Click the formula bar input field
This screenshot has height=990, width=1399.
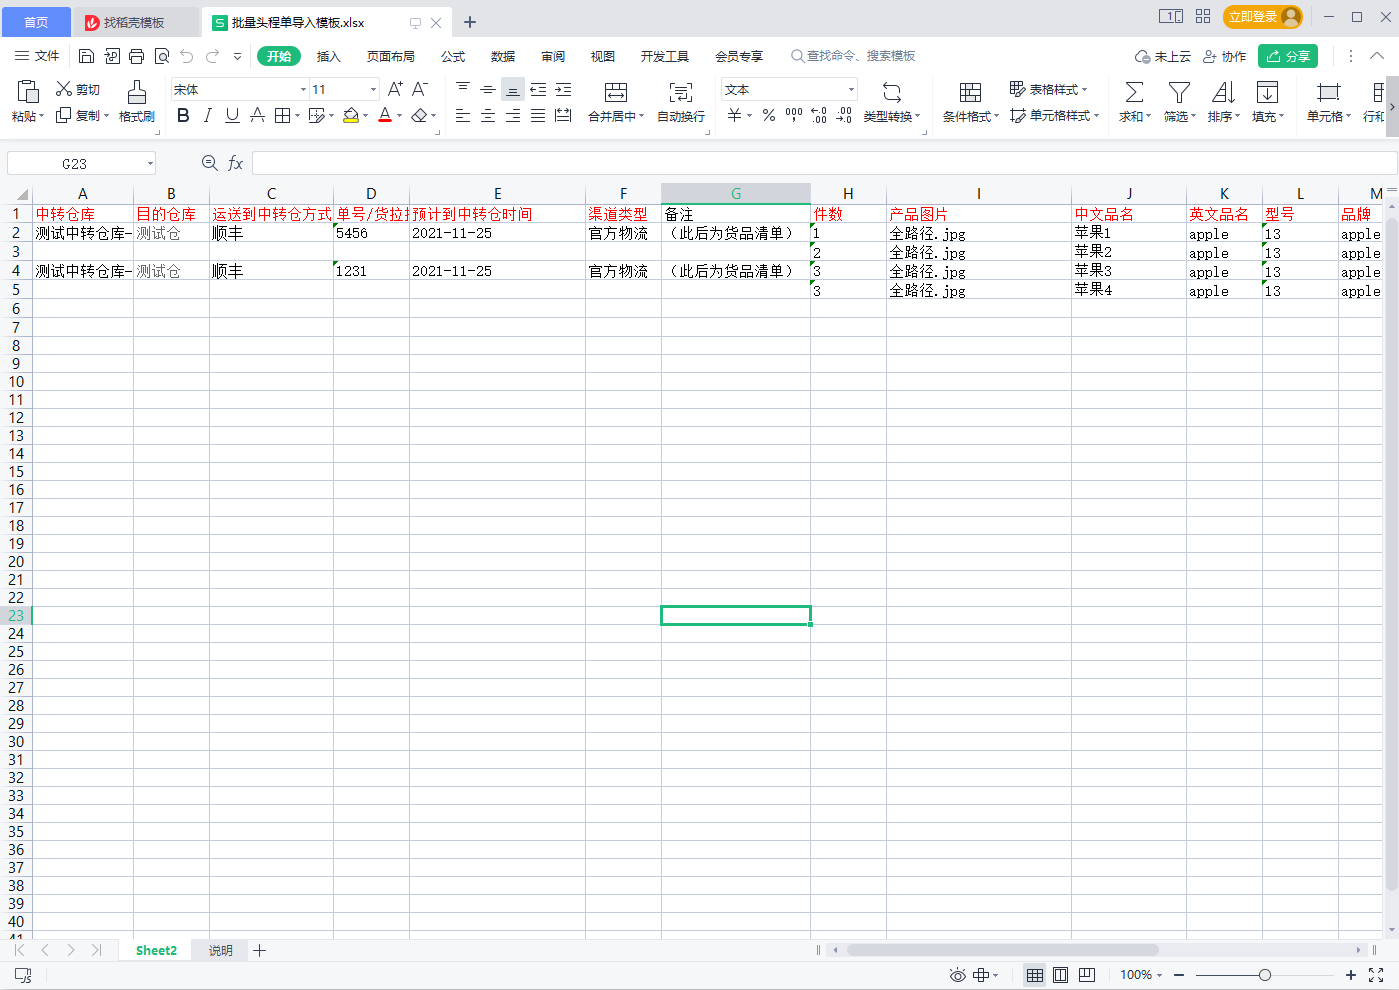(820, 163)
